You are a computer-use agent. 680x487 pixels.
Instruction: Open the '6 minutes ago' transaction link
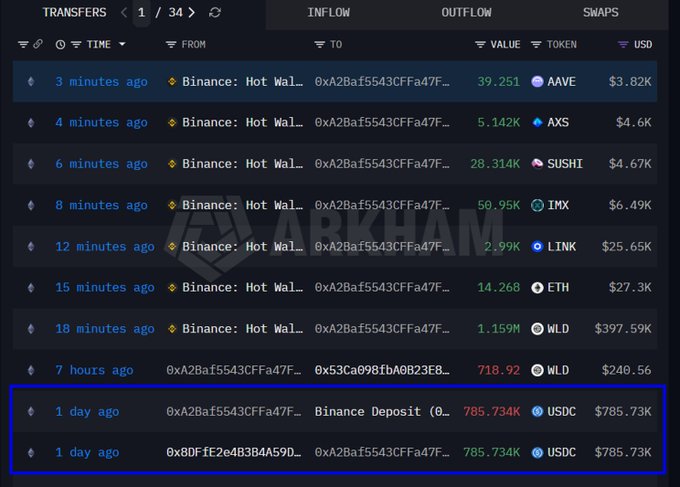click(x=101, y=164)
